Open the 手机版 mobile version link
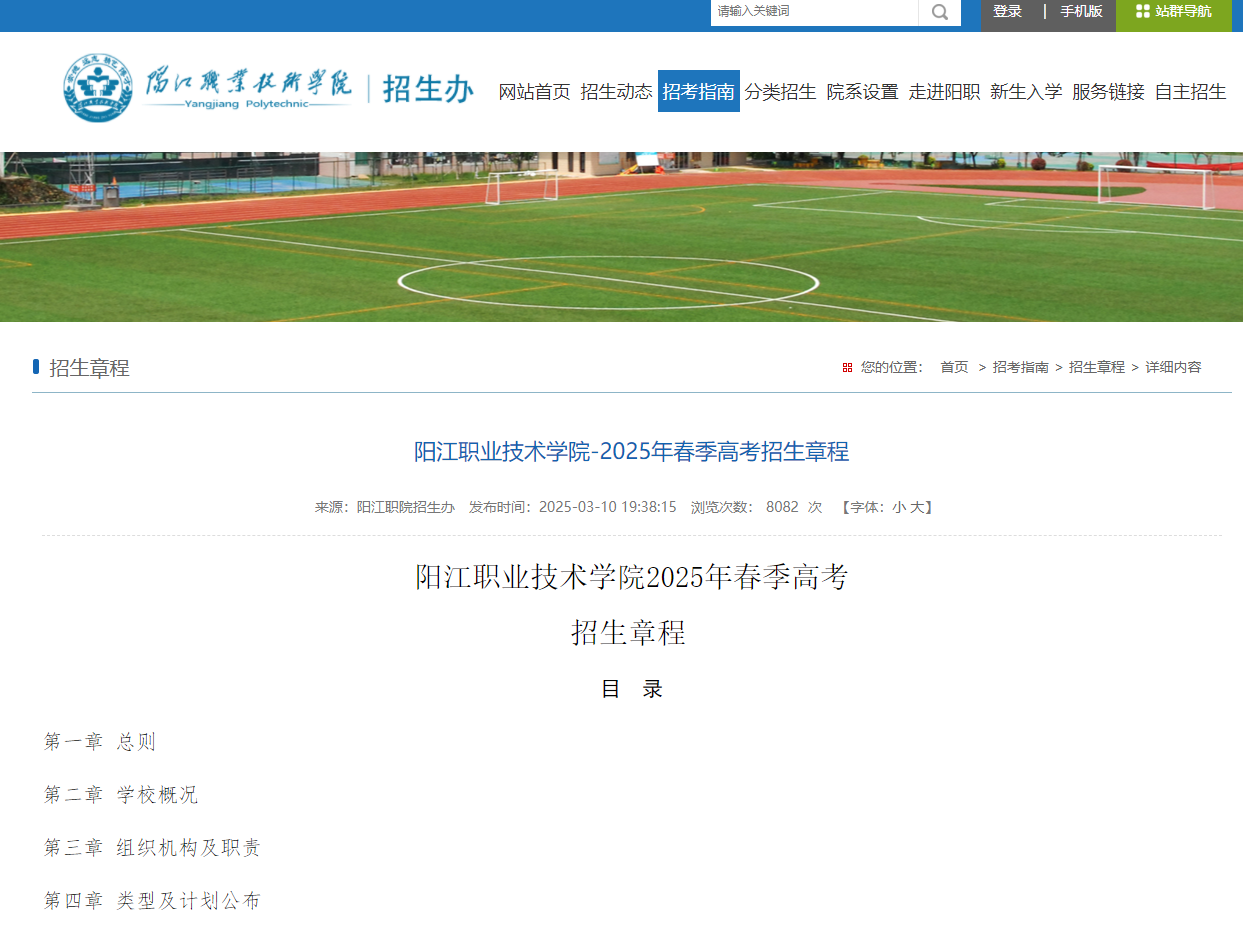The width and height of the screenshot is (1243, 927). 1083,11
